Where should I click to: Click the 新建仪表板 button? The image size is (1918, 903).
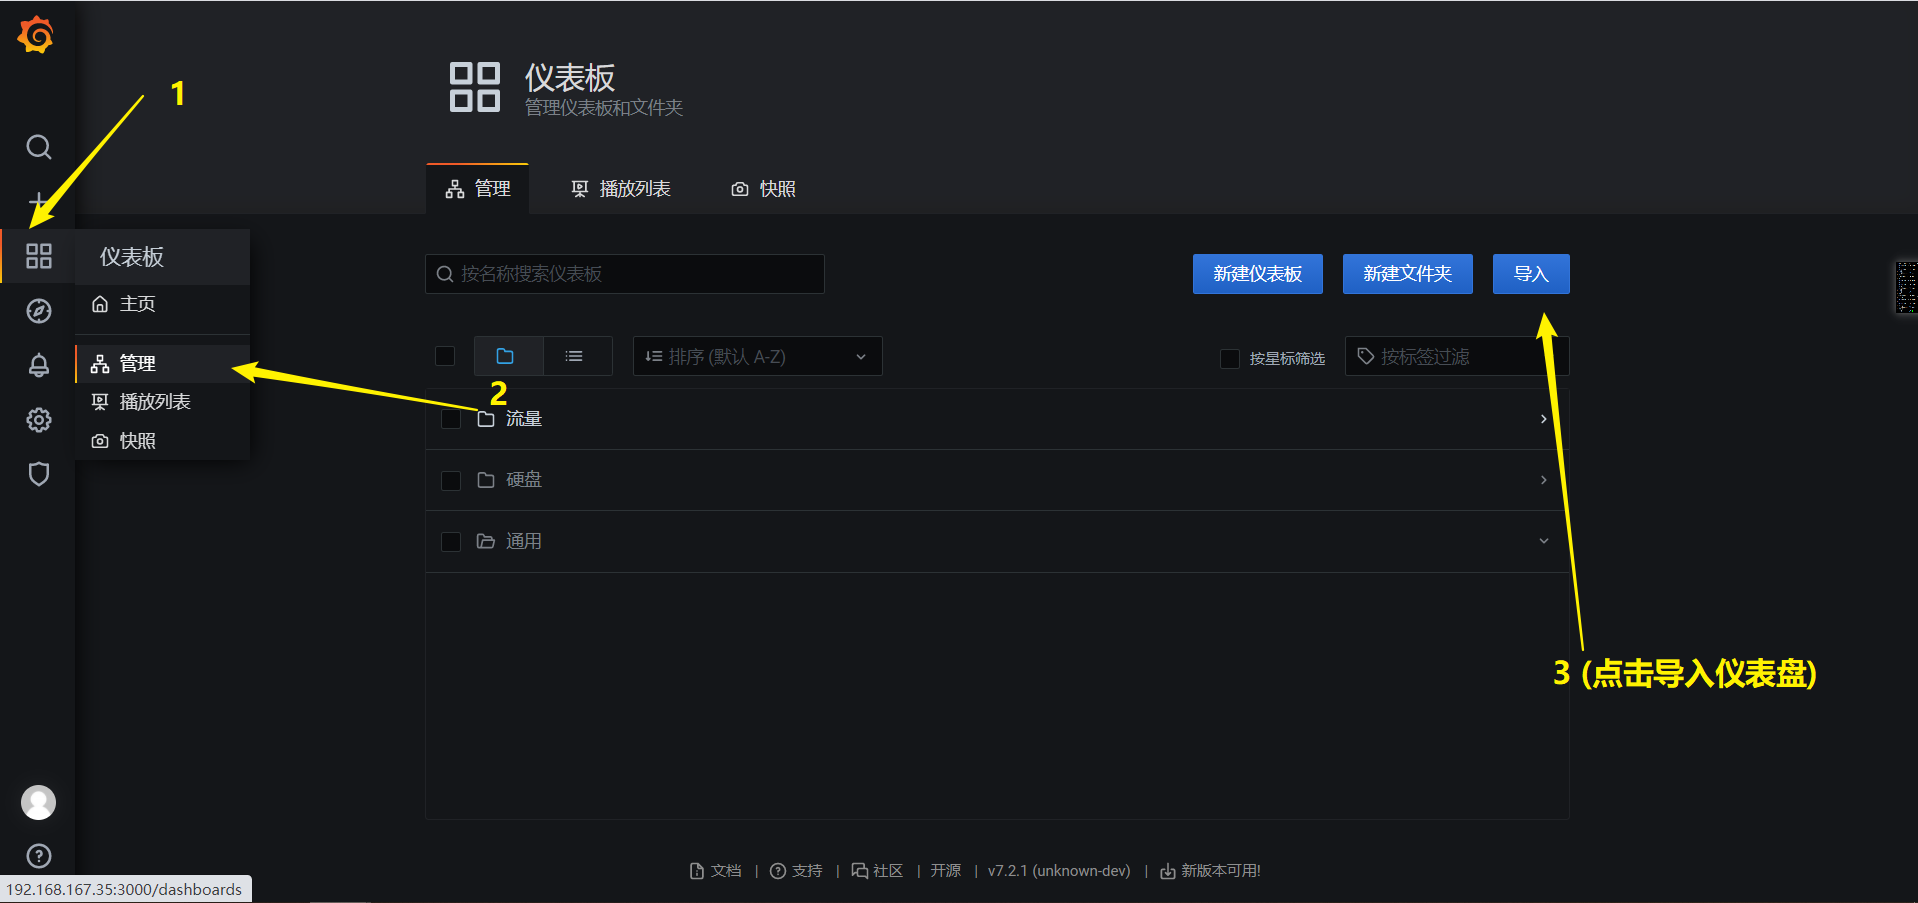pyautogui.click(x=1257, y=274)
